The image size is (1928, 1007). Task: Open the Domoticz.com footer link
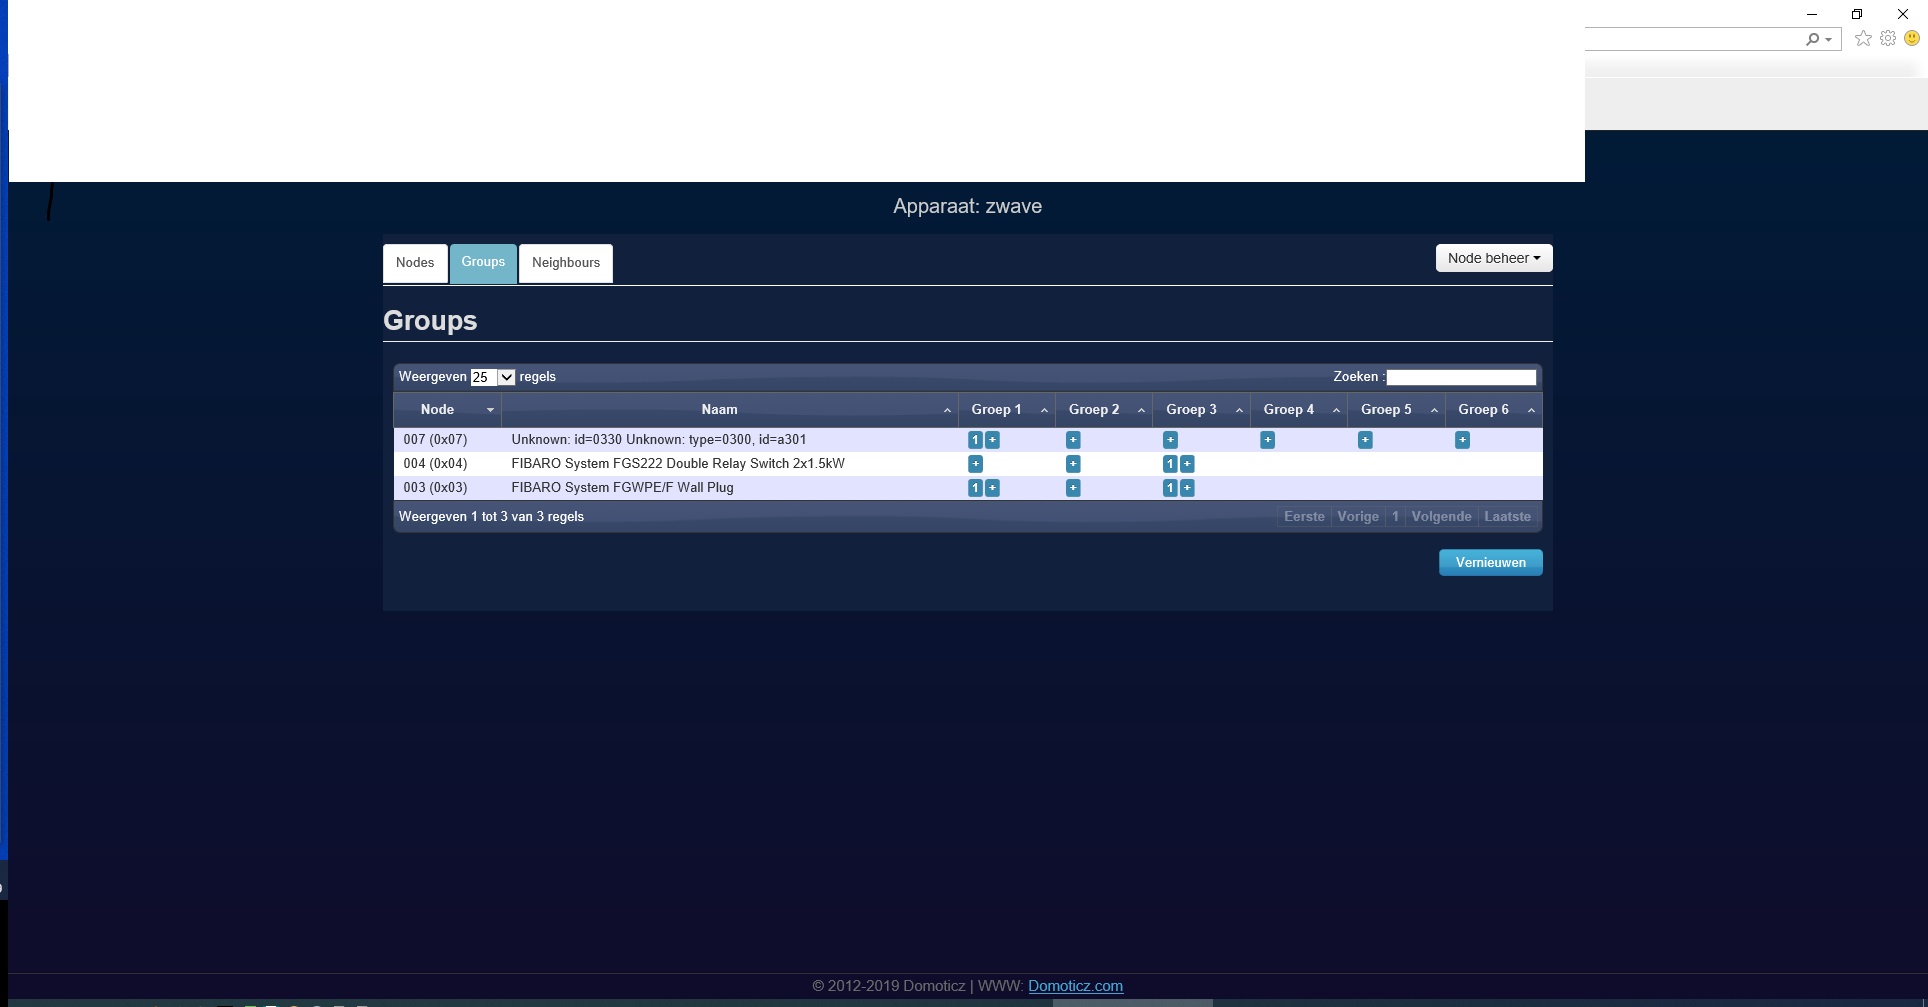[x=1075, y=986]
